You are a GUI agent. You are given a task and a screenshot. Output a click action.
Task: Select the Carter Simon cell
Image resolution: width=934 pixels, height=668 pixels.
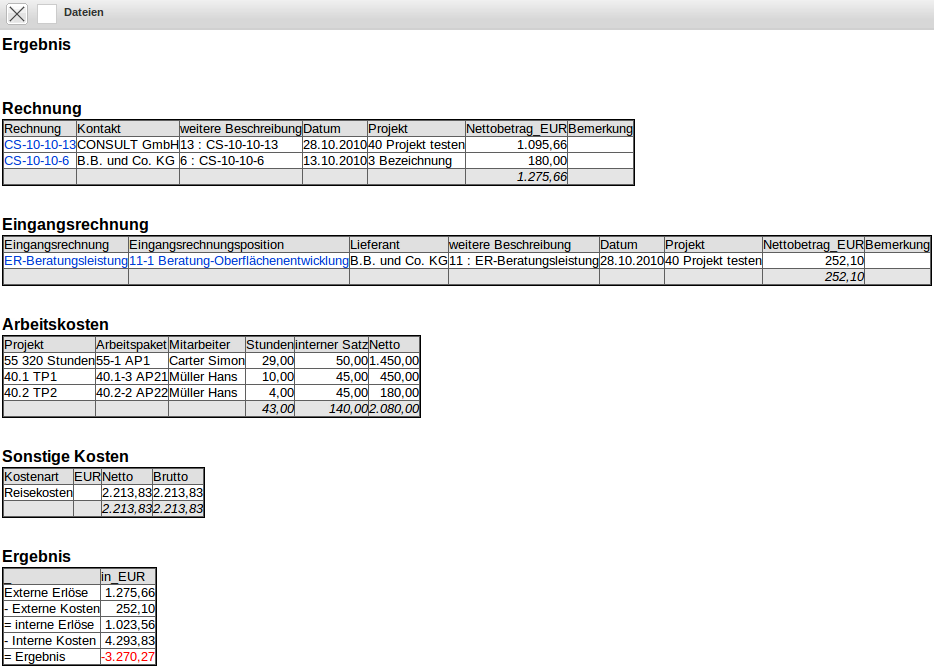[x=206, y=361]
